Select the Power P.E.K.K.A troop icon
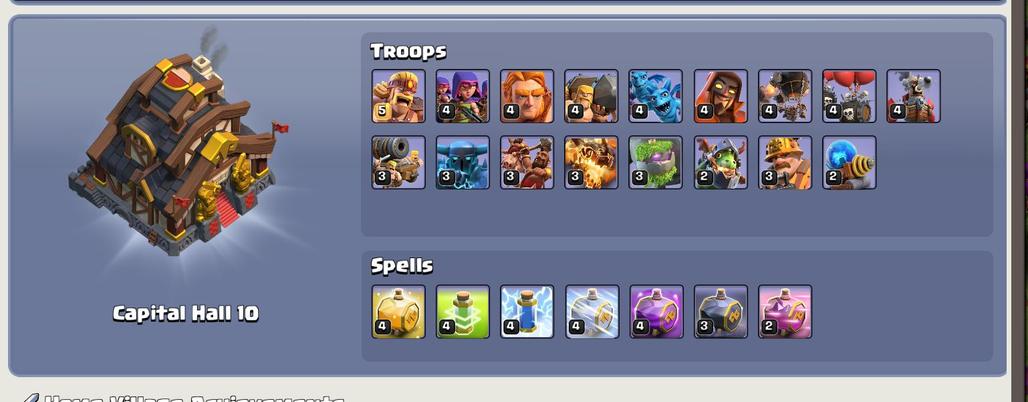The height and width of the screenshot is (402, 1028). tap(462, 163)
